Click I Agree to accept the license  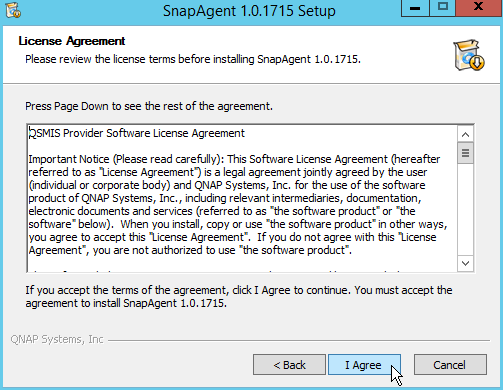click(364, 365)
